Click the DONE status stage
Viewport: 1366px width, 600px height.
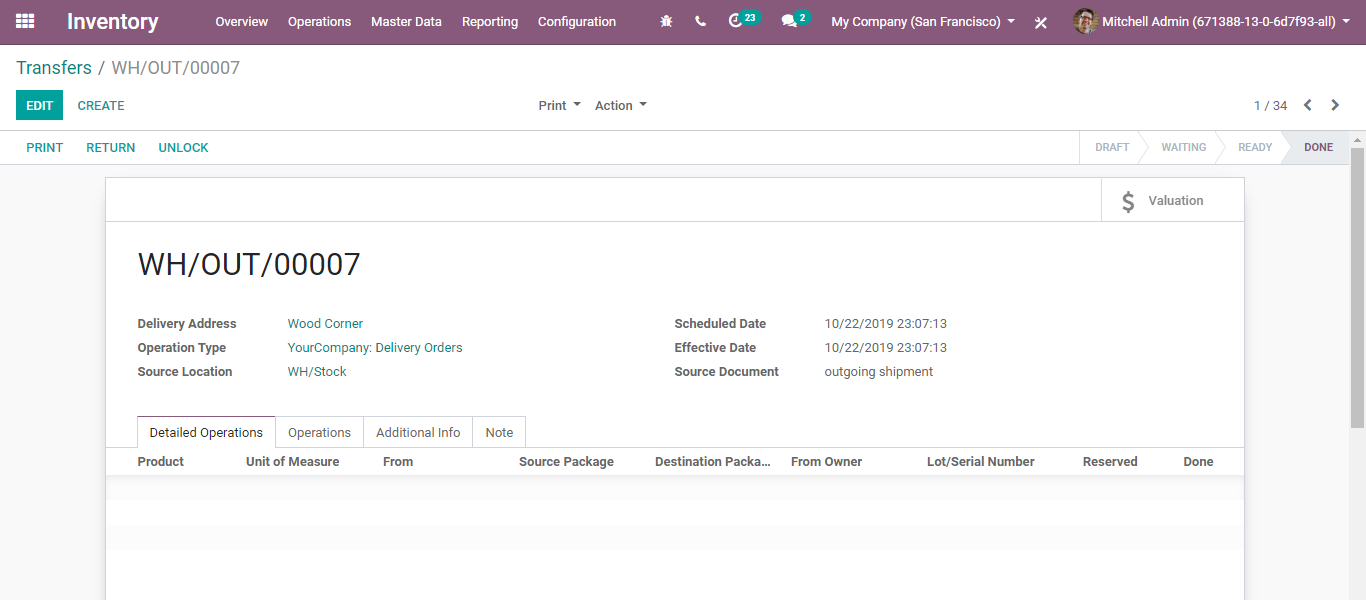[x=1318, y=147]
